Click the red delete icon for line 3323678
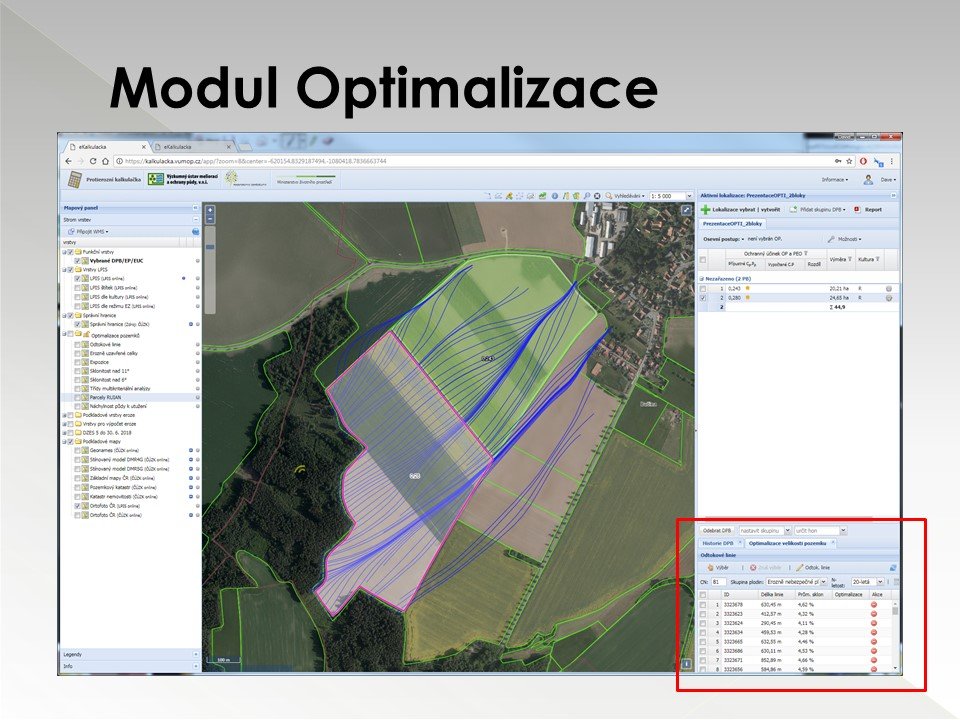 [874, 606]
